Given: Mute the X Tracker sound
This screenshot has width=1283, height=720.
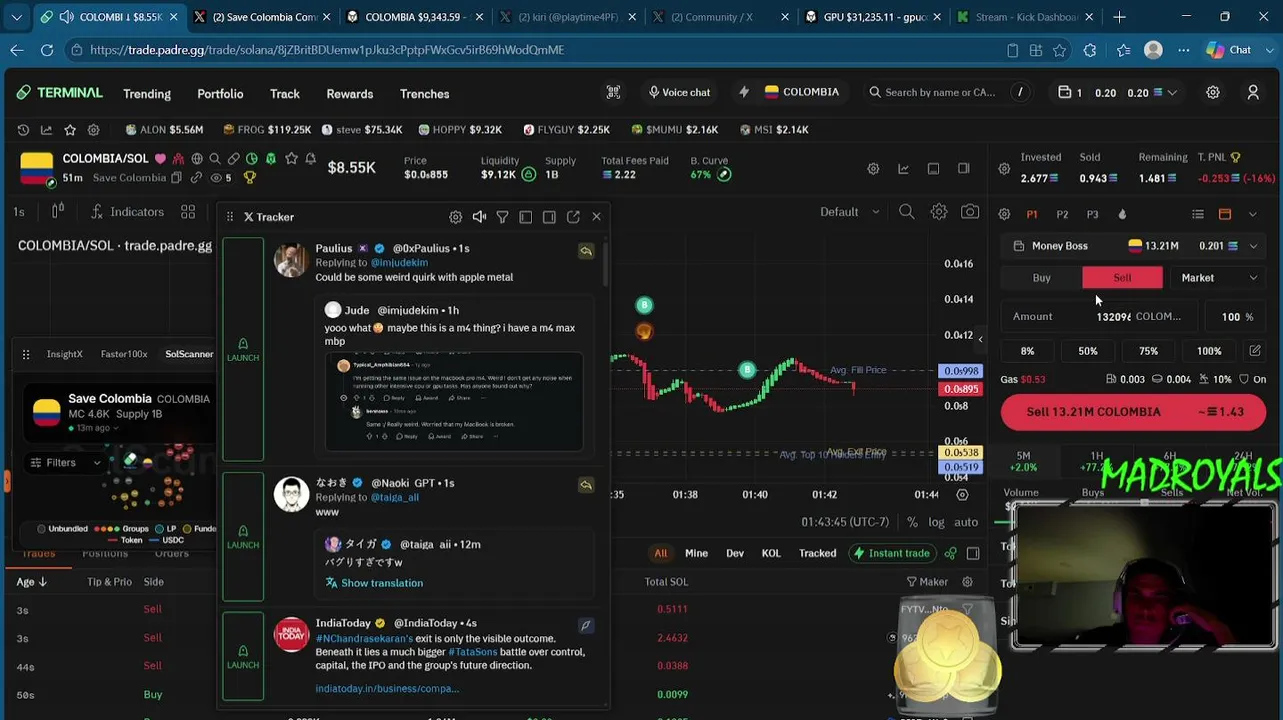Looking at the screenshot, I should tap(479, 217).
